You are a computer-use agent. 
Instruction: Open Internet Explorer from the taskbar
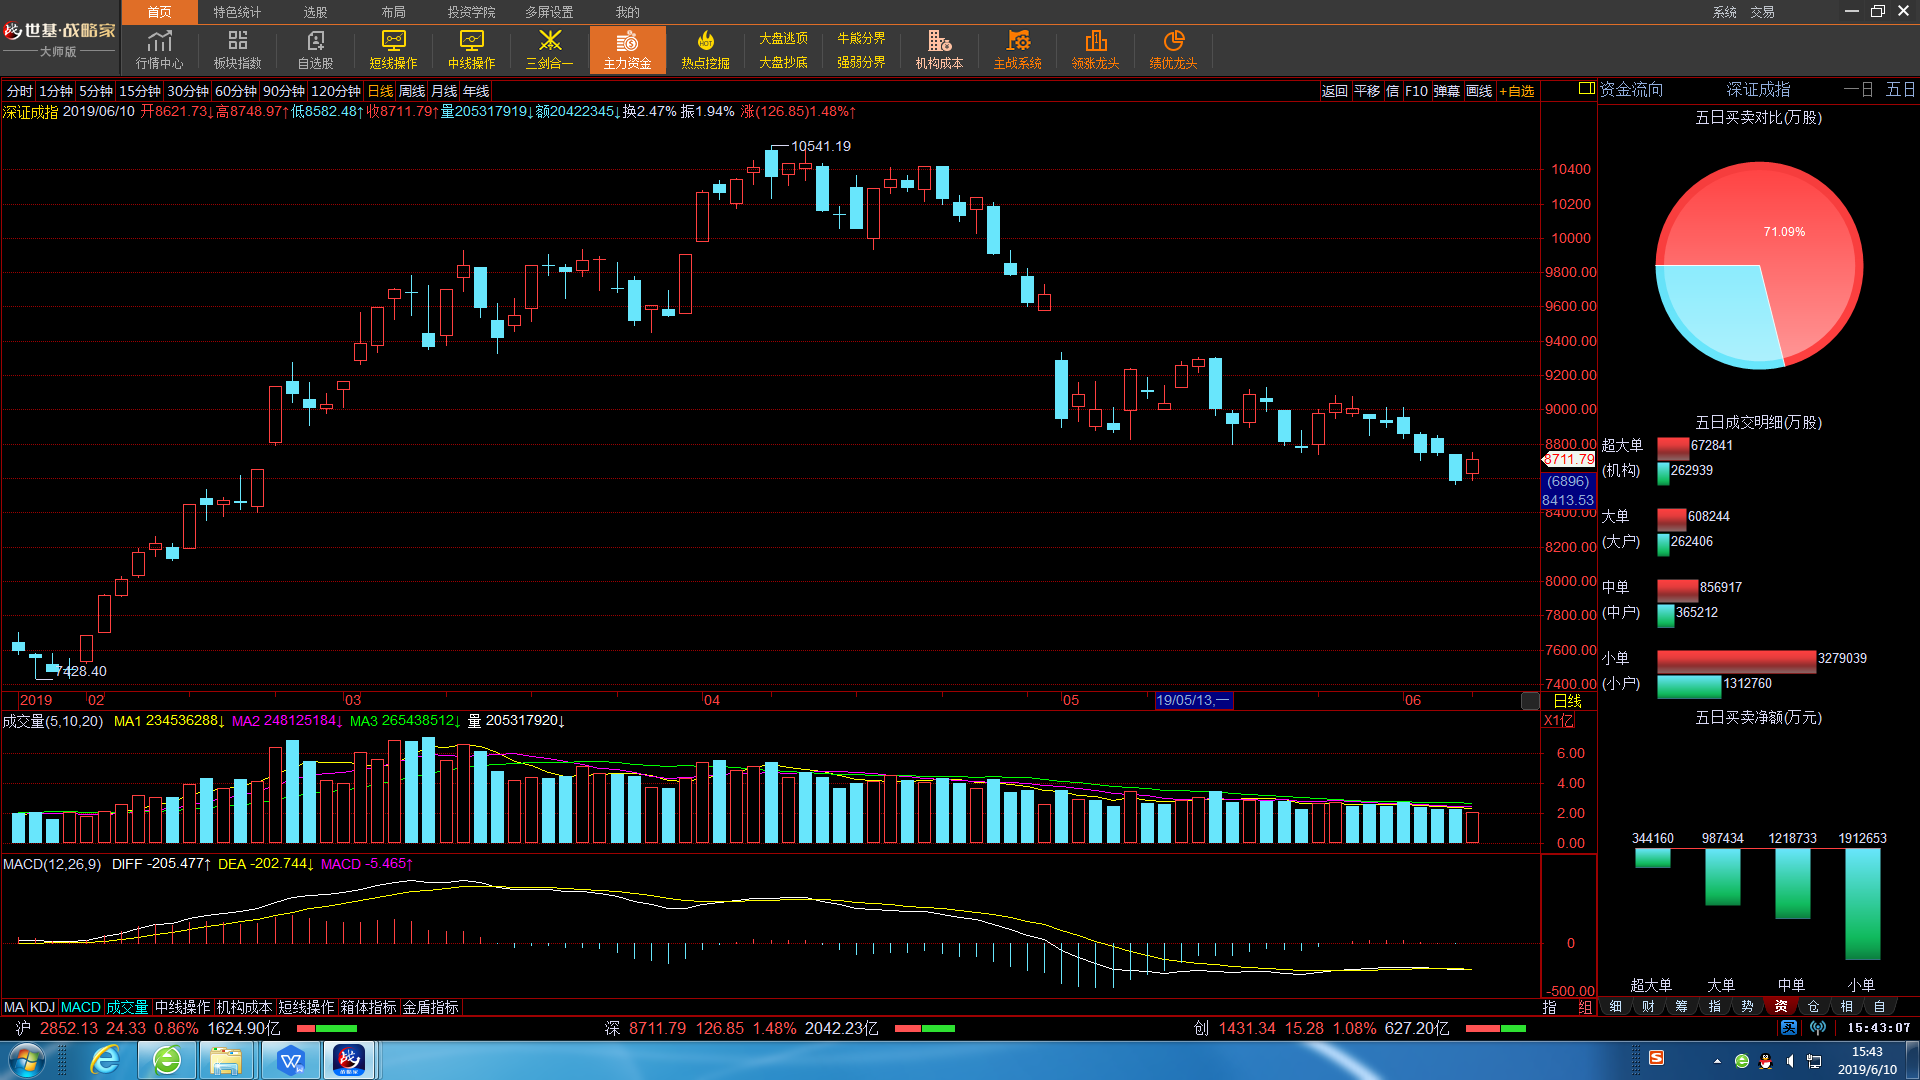tap(105, 1060)
